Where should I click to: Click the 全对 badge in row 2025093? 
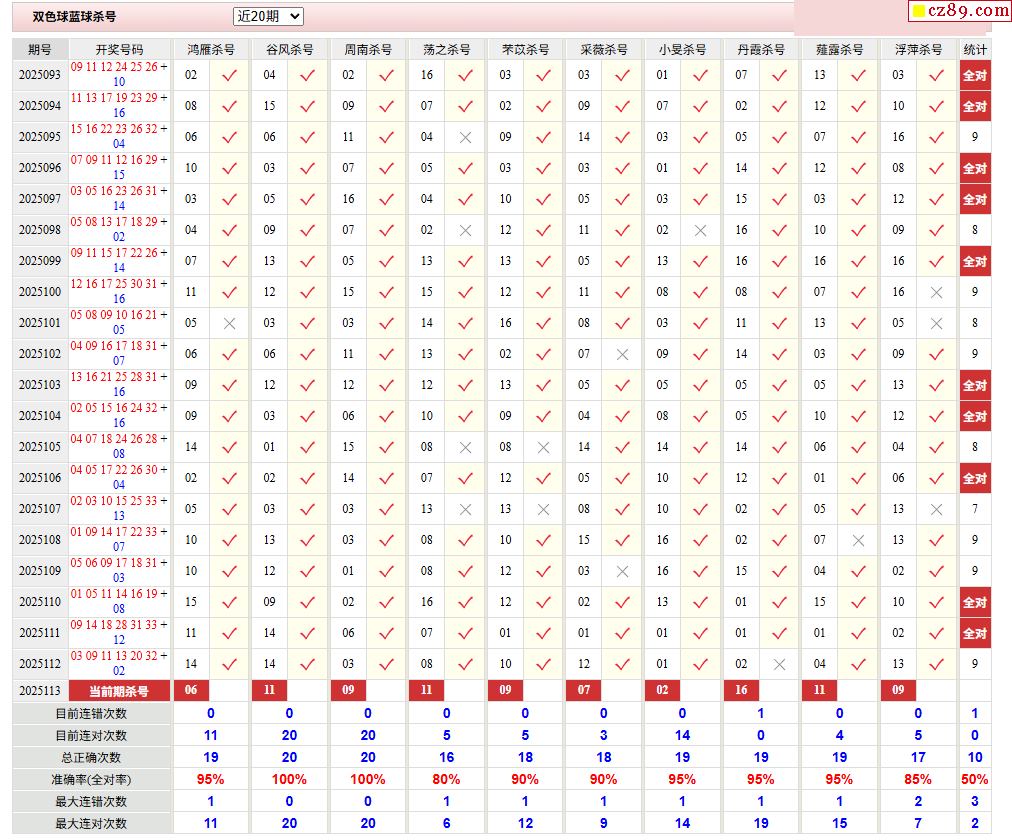point(974,75)
